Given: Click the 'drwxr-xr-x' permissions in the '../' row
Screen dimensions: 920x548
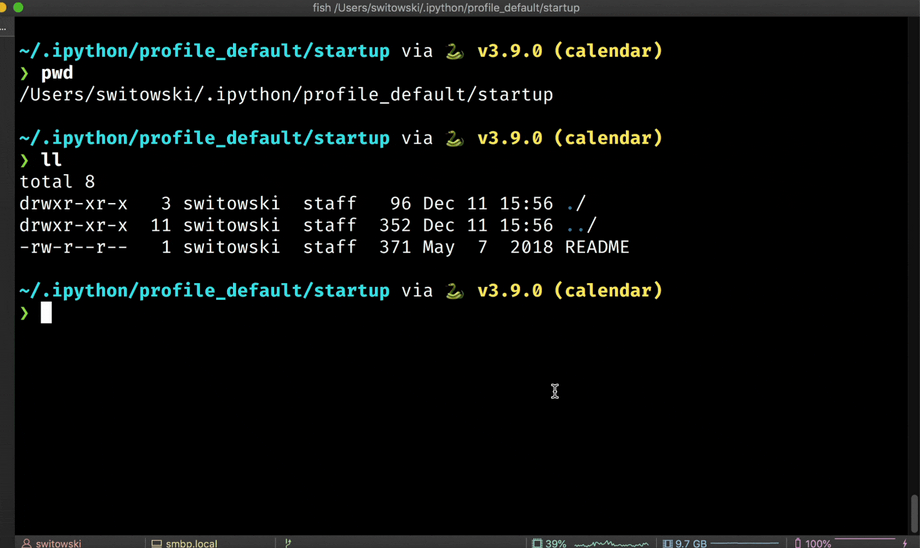Looking at the screenshot, I should [73, 225].
